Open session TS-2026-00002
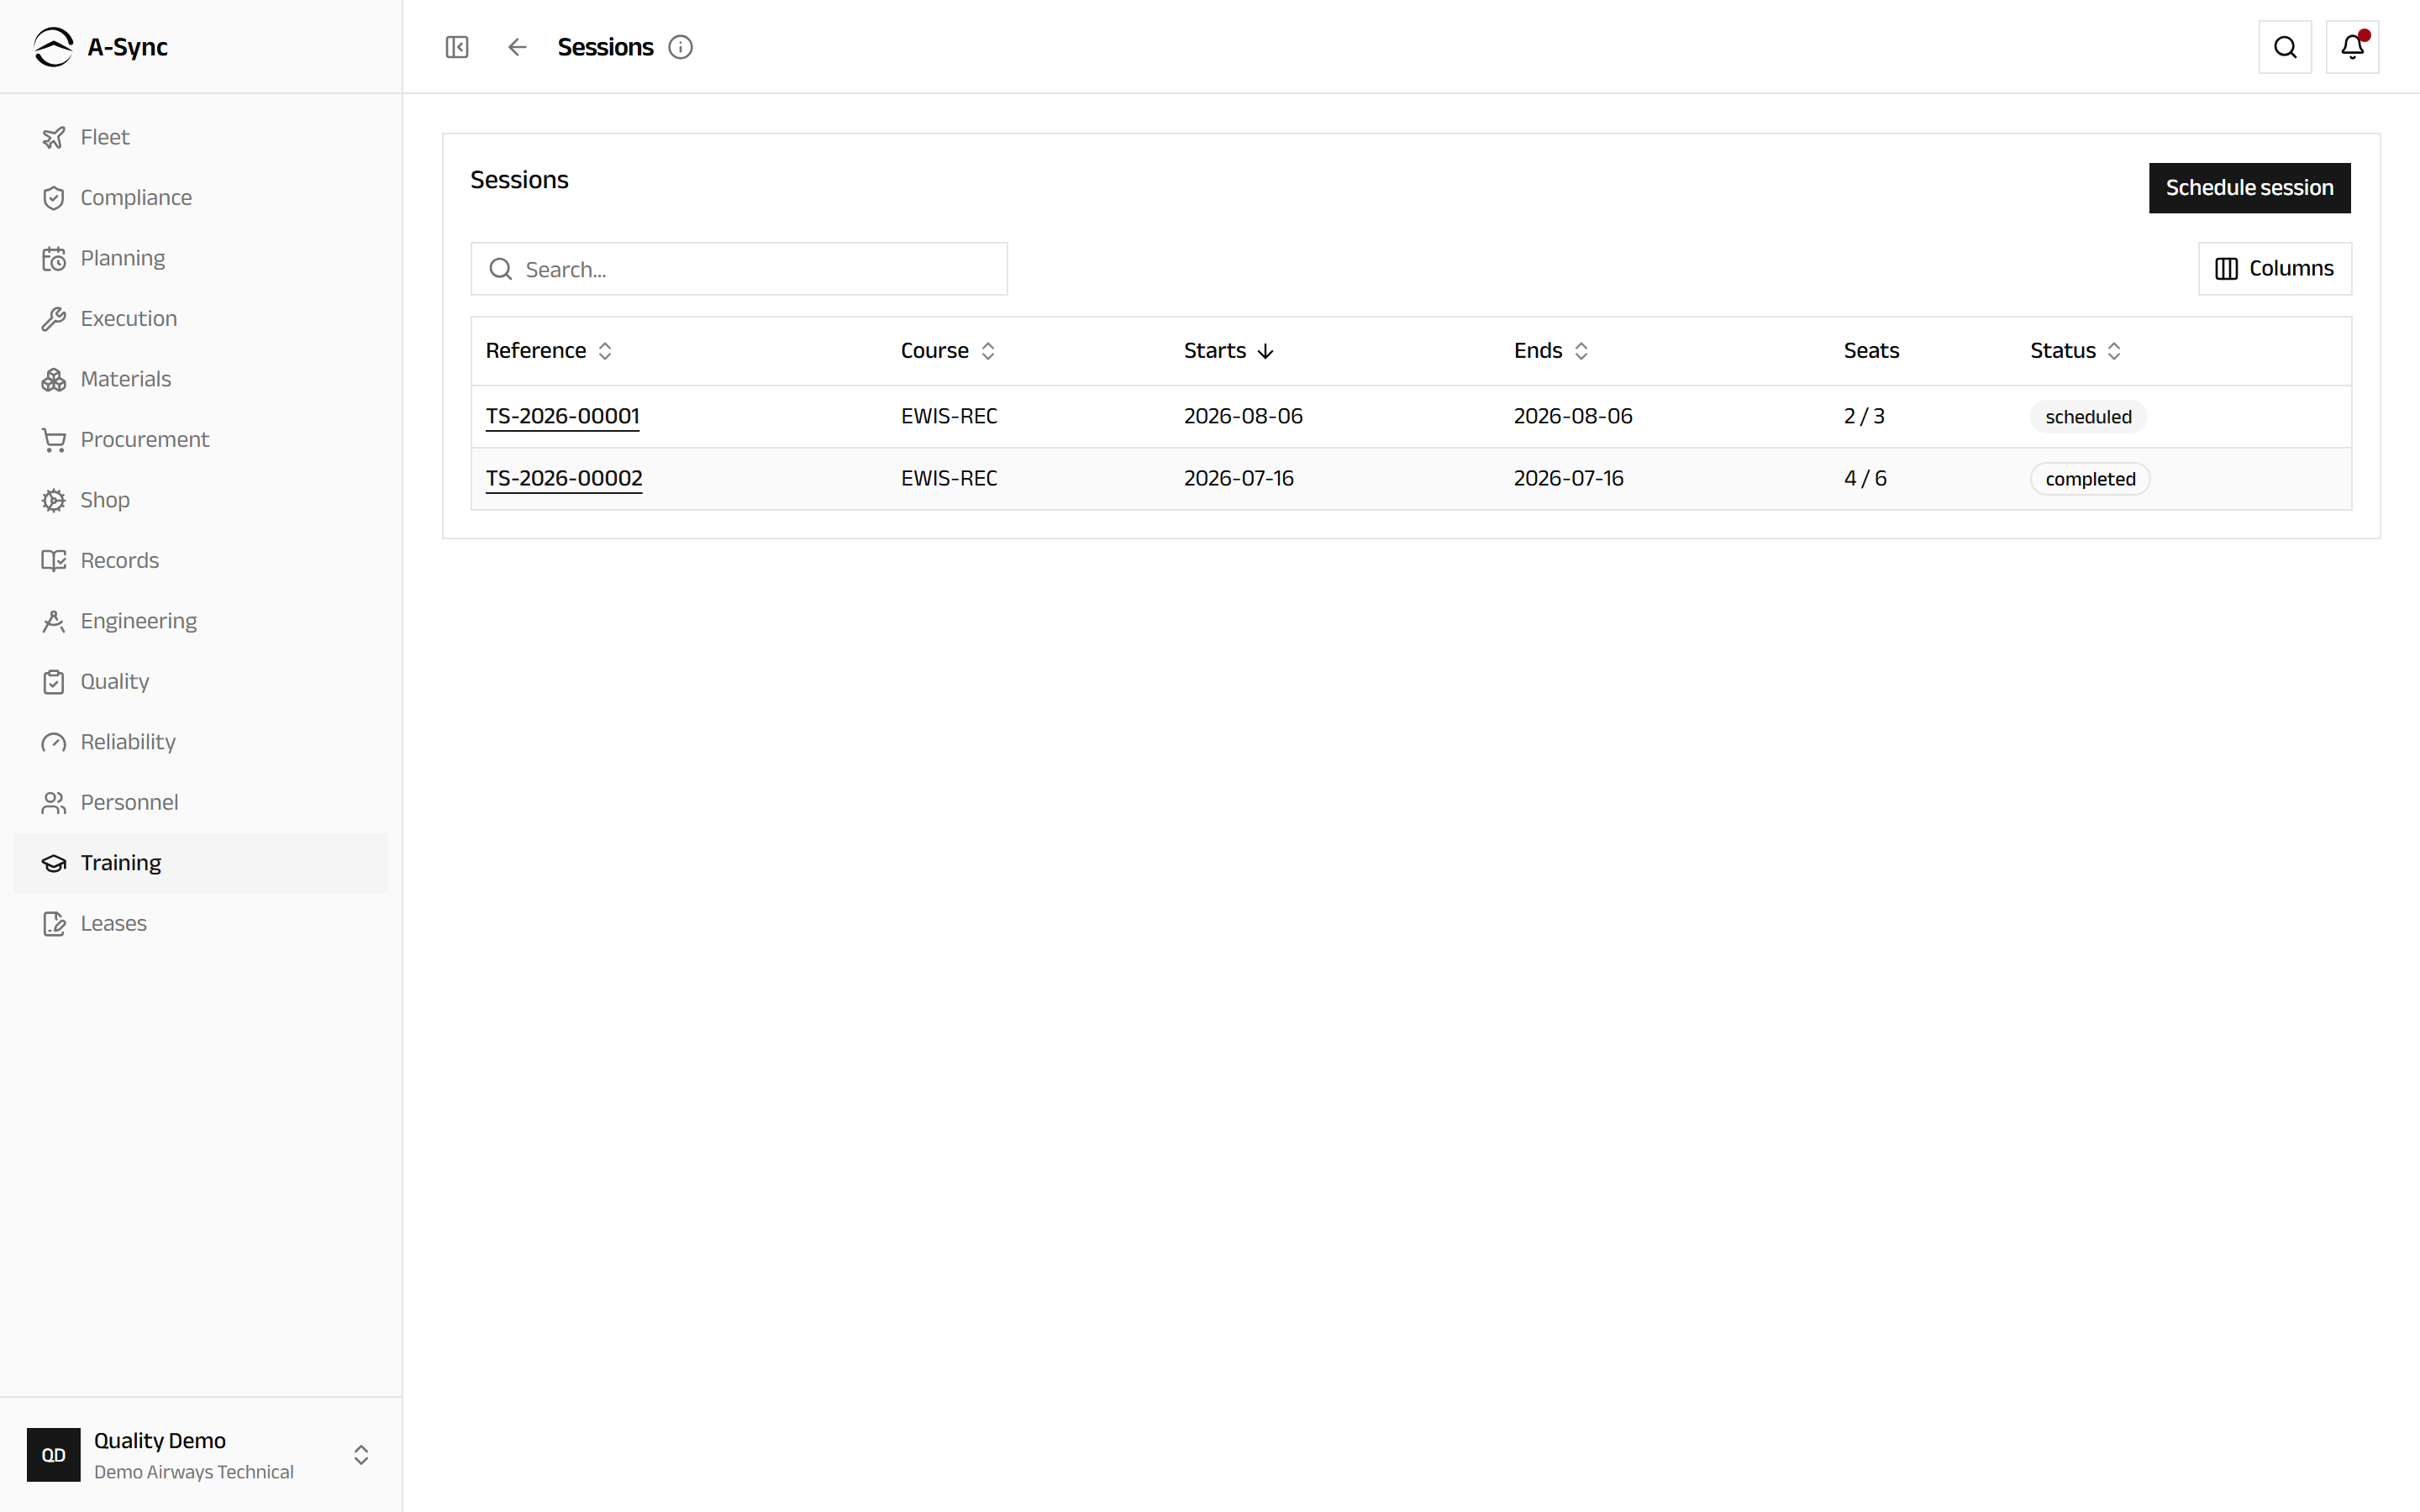2420x1512 pixels. click(x=564, y=478)
